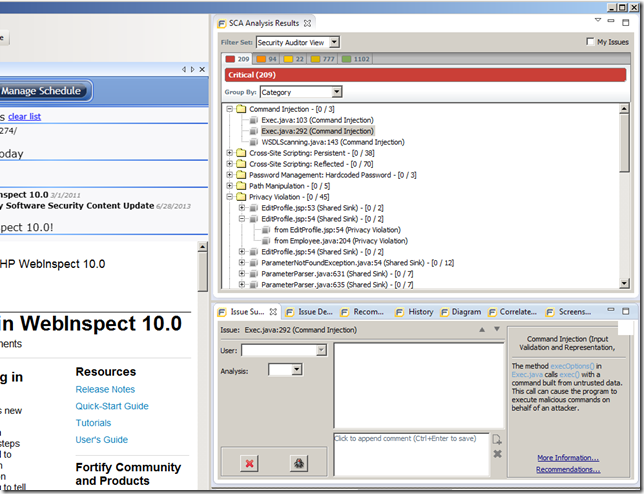Screen dimensions: 644x494
Task: Collapse the Command Injection folder
Action: [230, 109]
